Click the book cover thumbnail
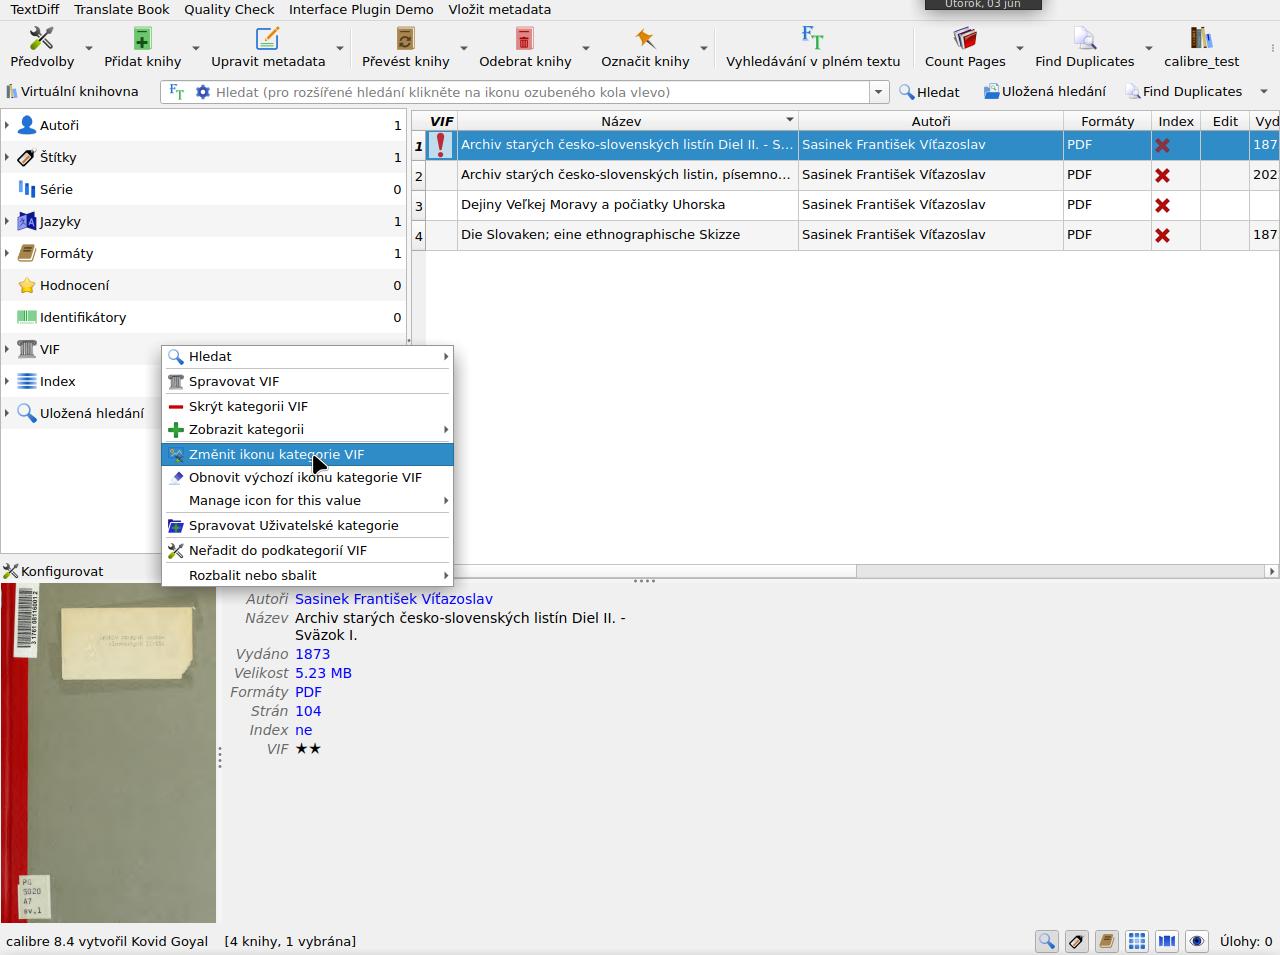The width and height of the screenshot is (1280, 955). pyautogui.click(x=108, y=753)
